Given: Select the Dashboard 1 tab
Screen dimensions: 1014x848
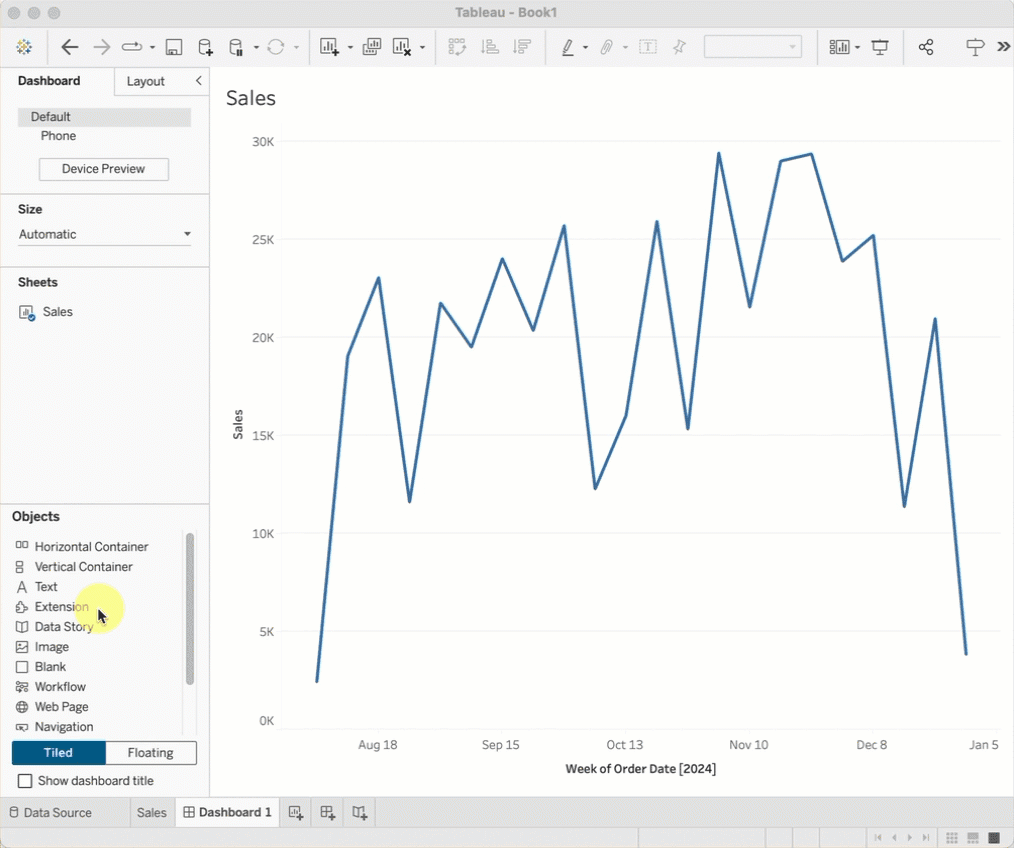Looking at the screenshot, I should coord(228,812).
